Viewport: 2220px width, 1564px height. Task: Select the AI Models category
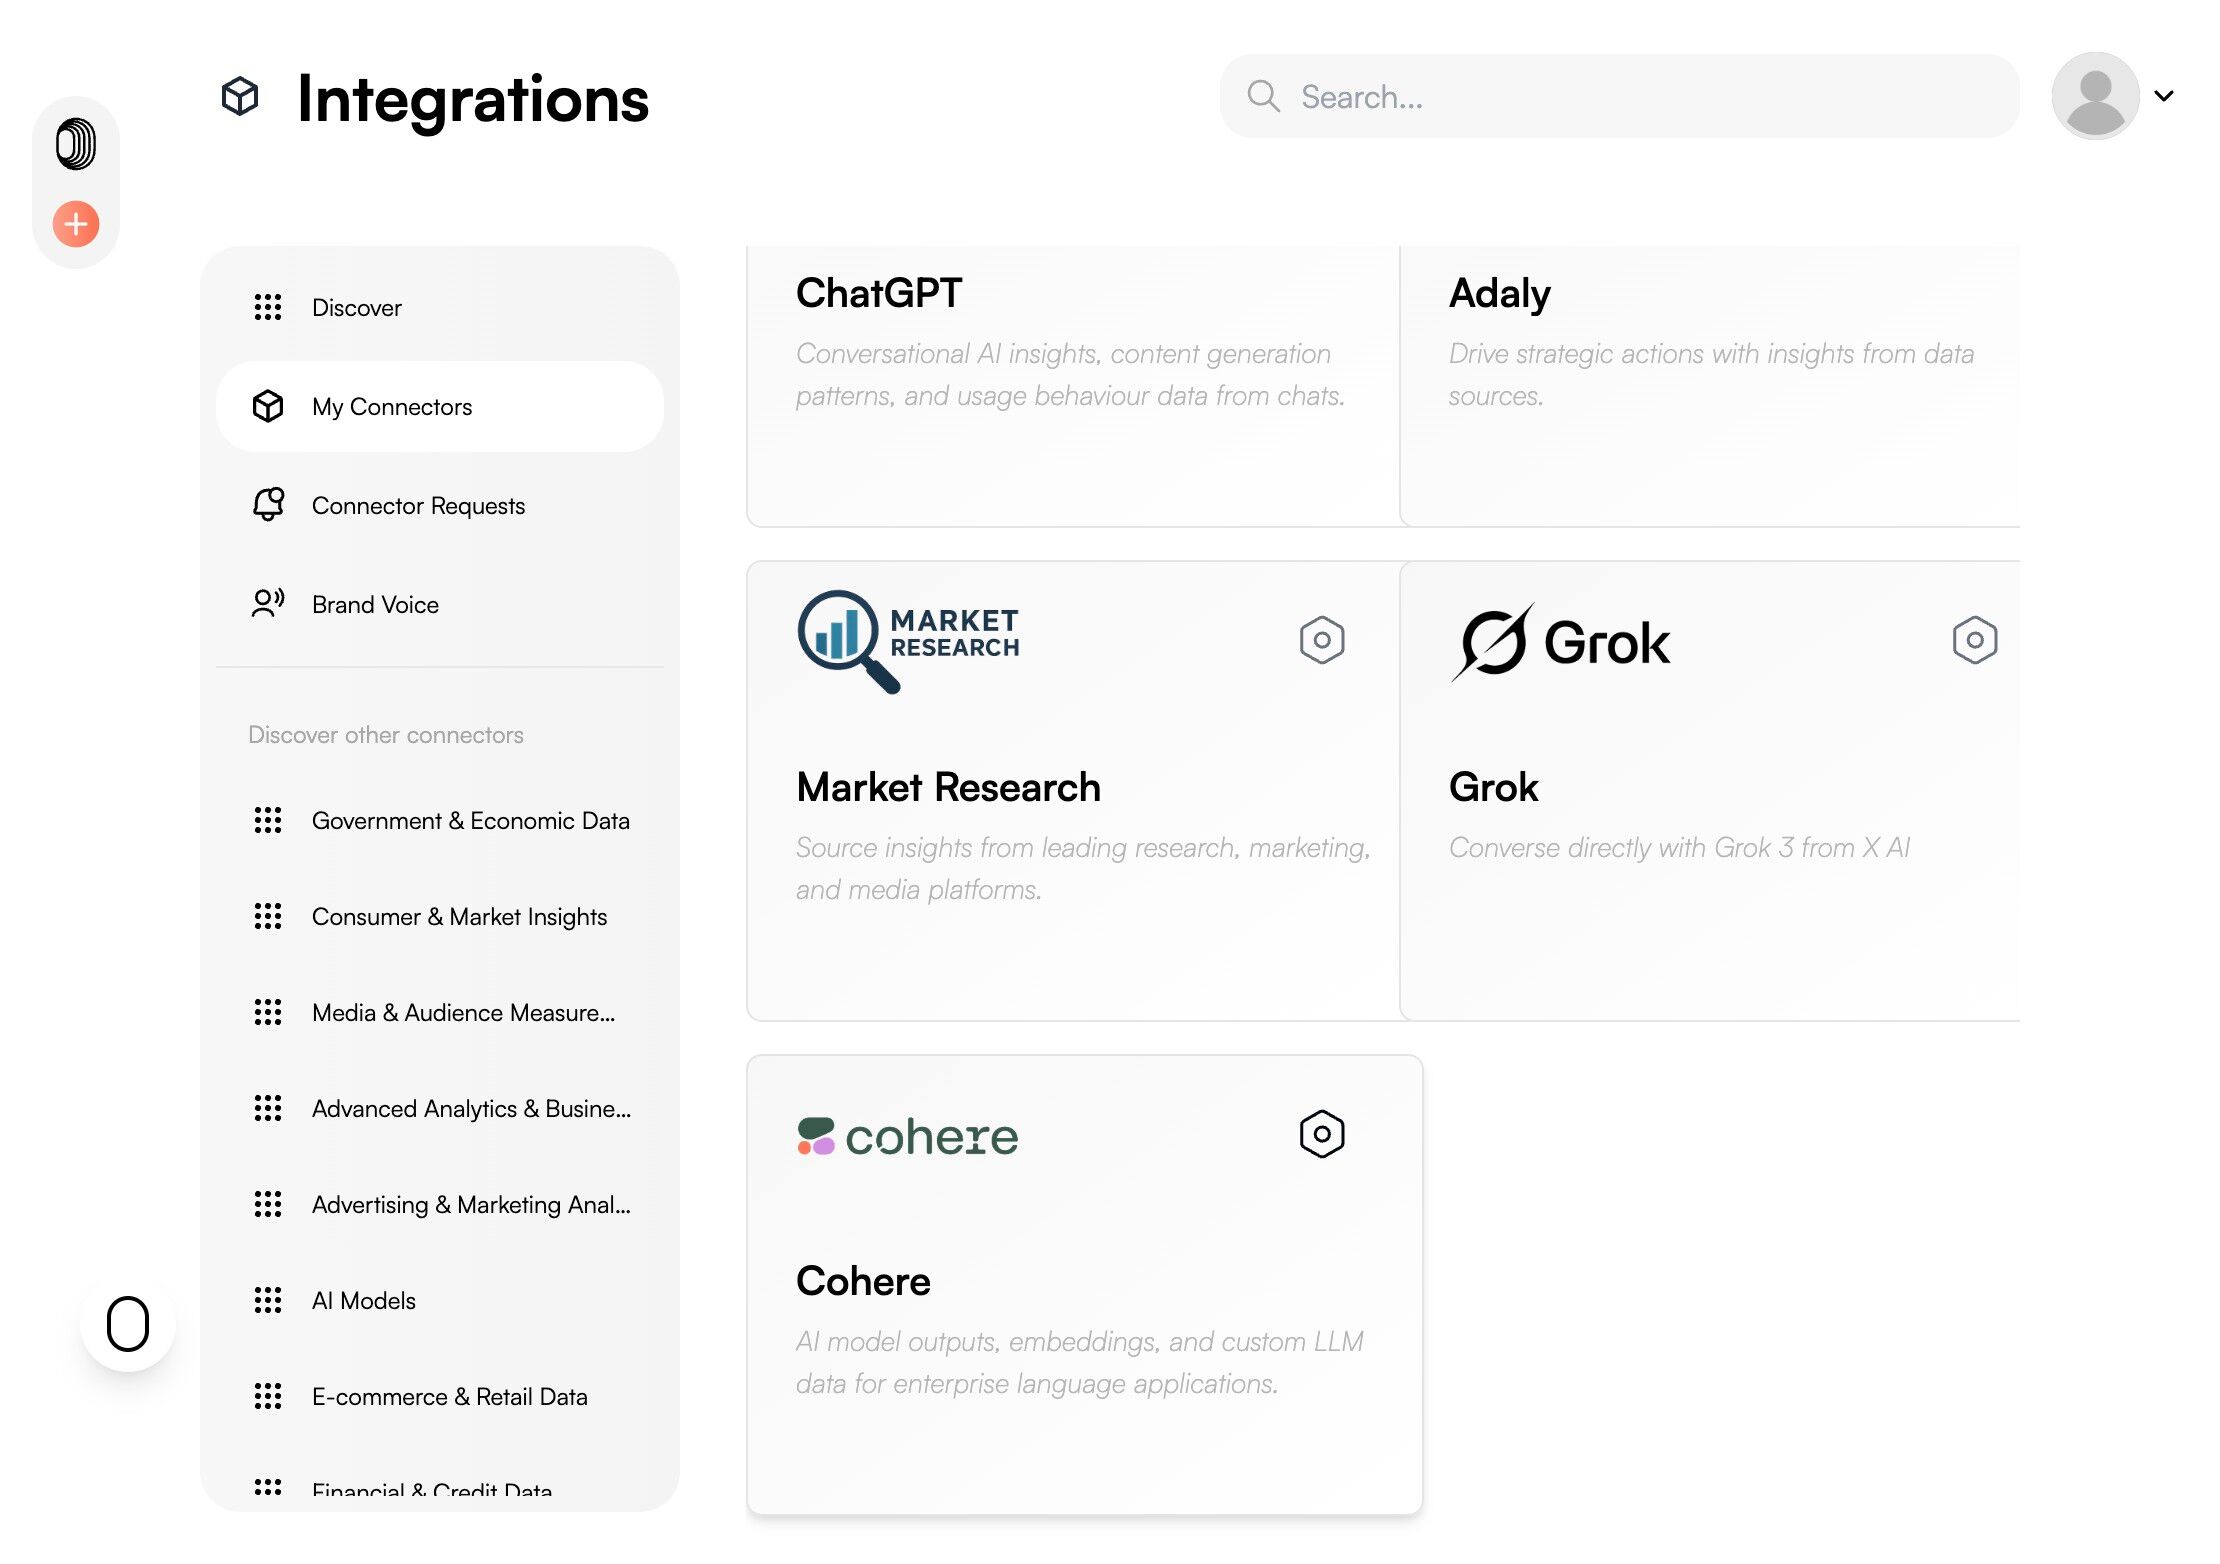coord(363,1301)
